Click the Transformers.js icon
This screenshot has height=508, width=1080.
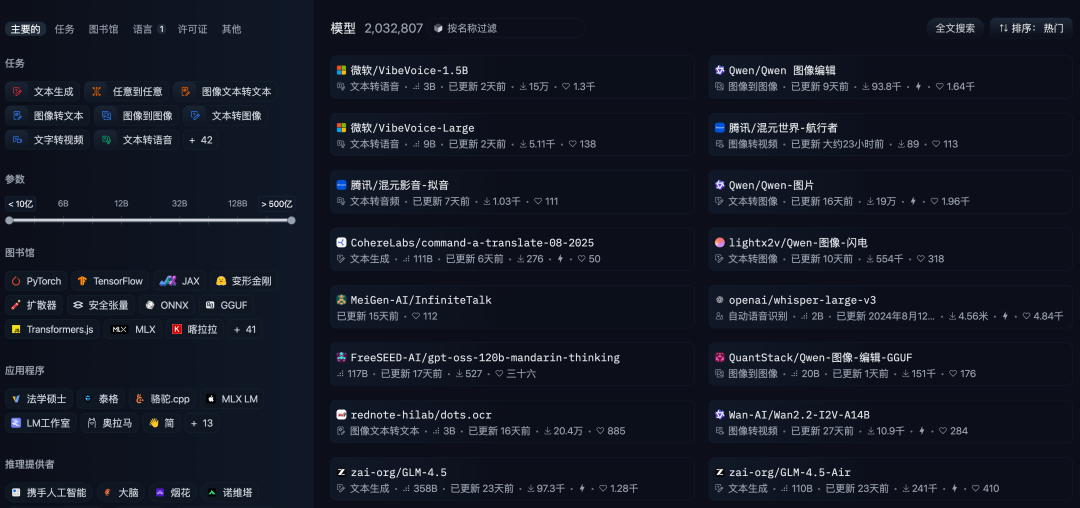15,329
